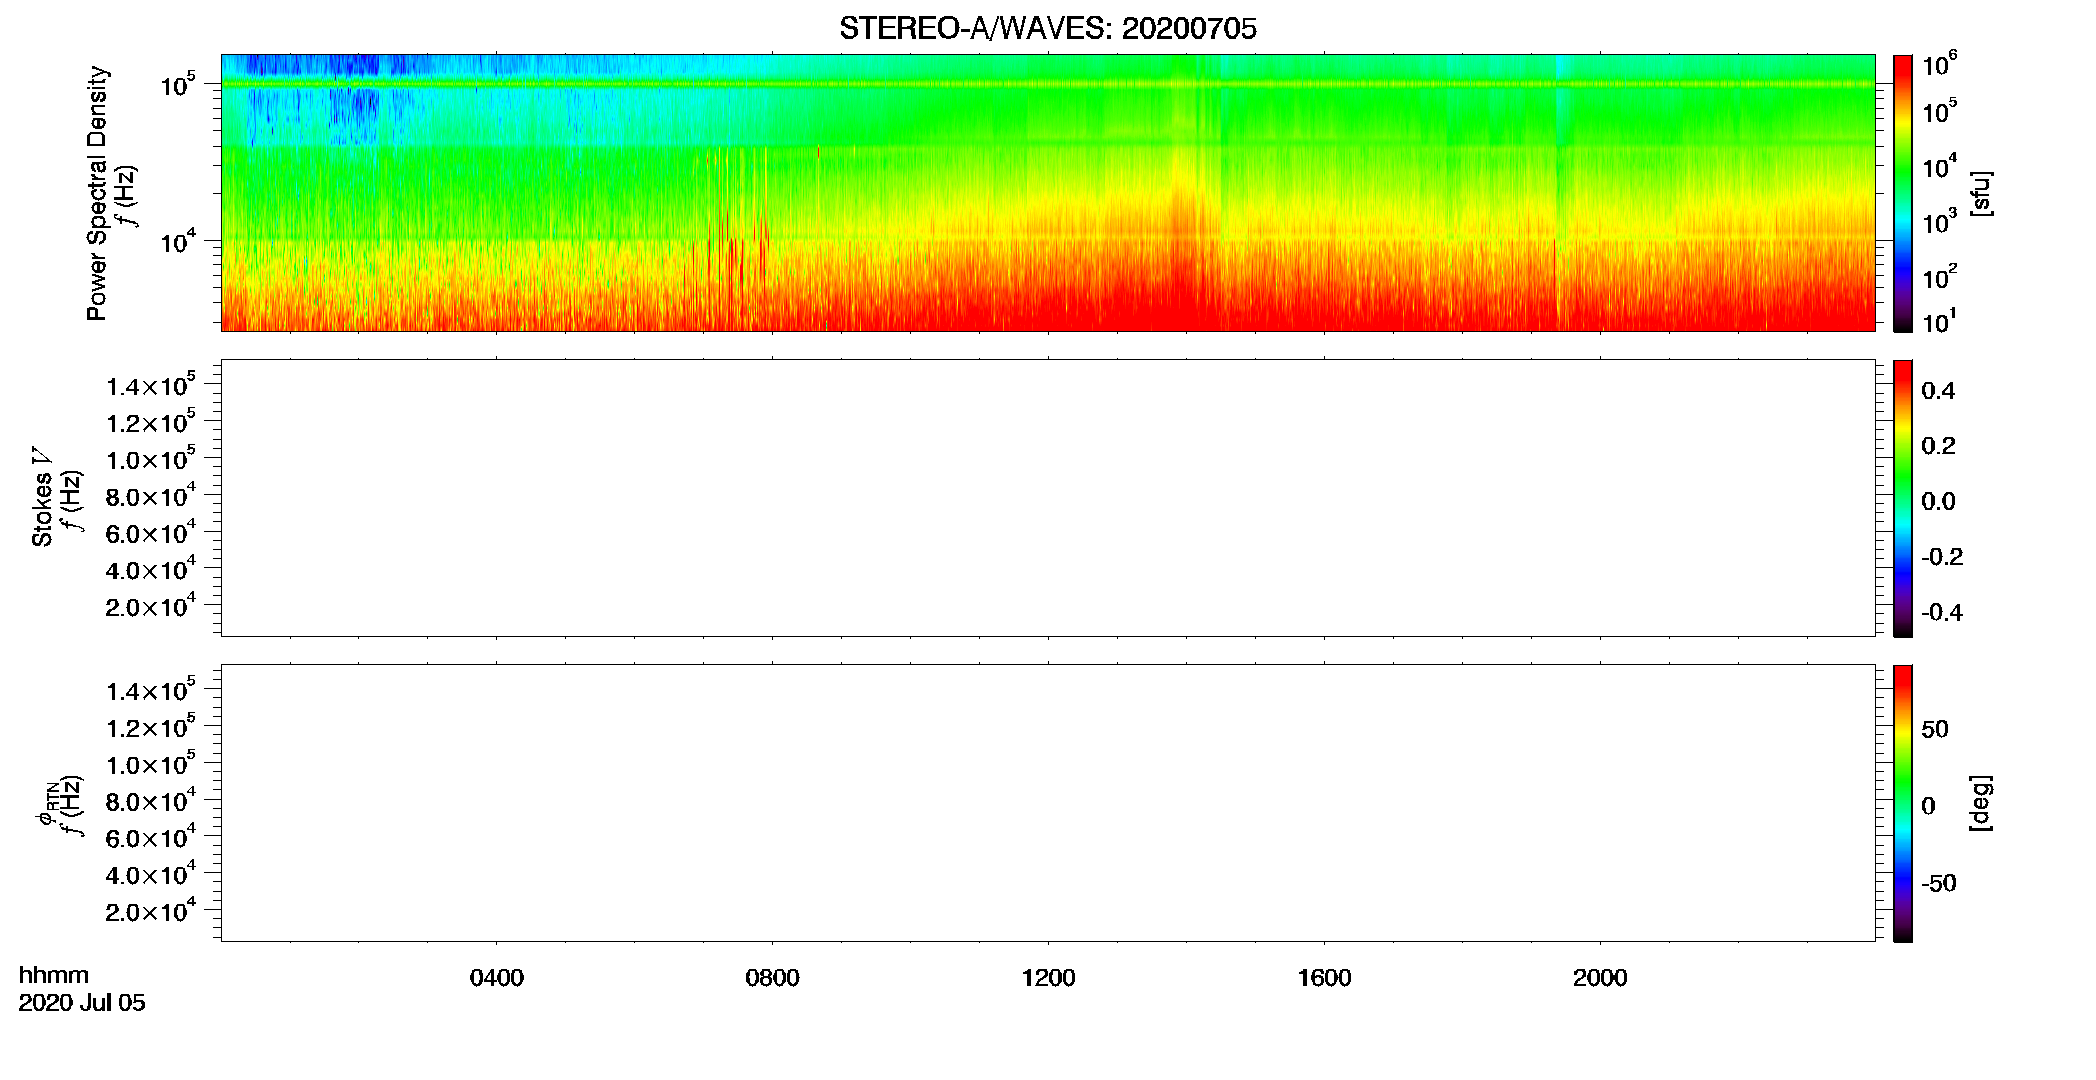This screenshot has height=1080, width=2096.
Task: Click the 8.0×10^4 tick on the phi RTN axis
Action: 151,800
